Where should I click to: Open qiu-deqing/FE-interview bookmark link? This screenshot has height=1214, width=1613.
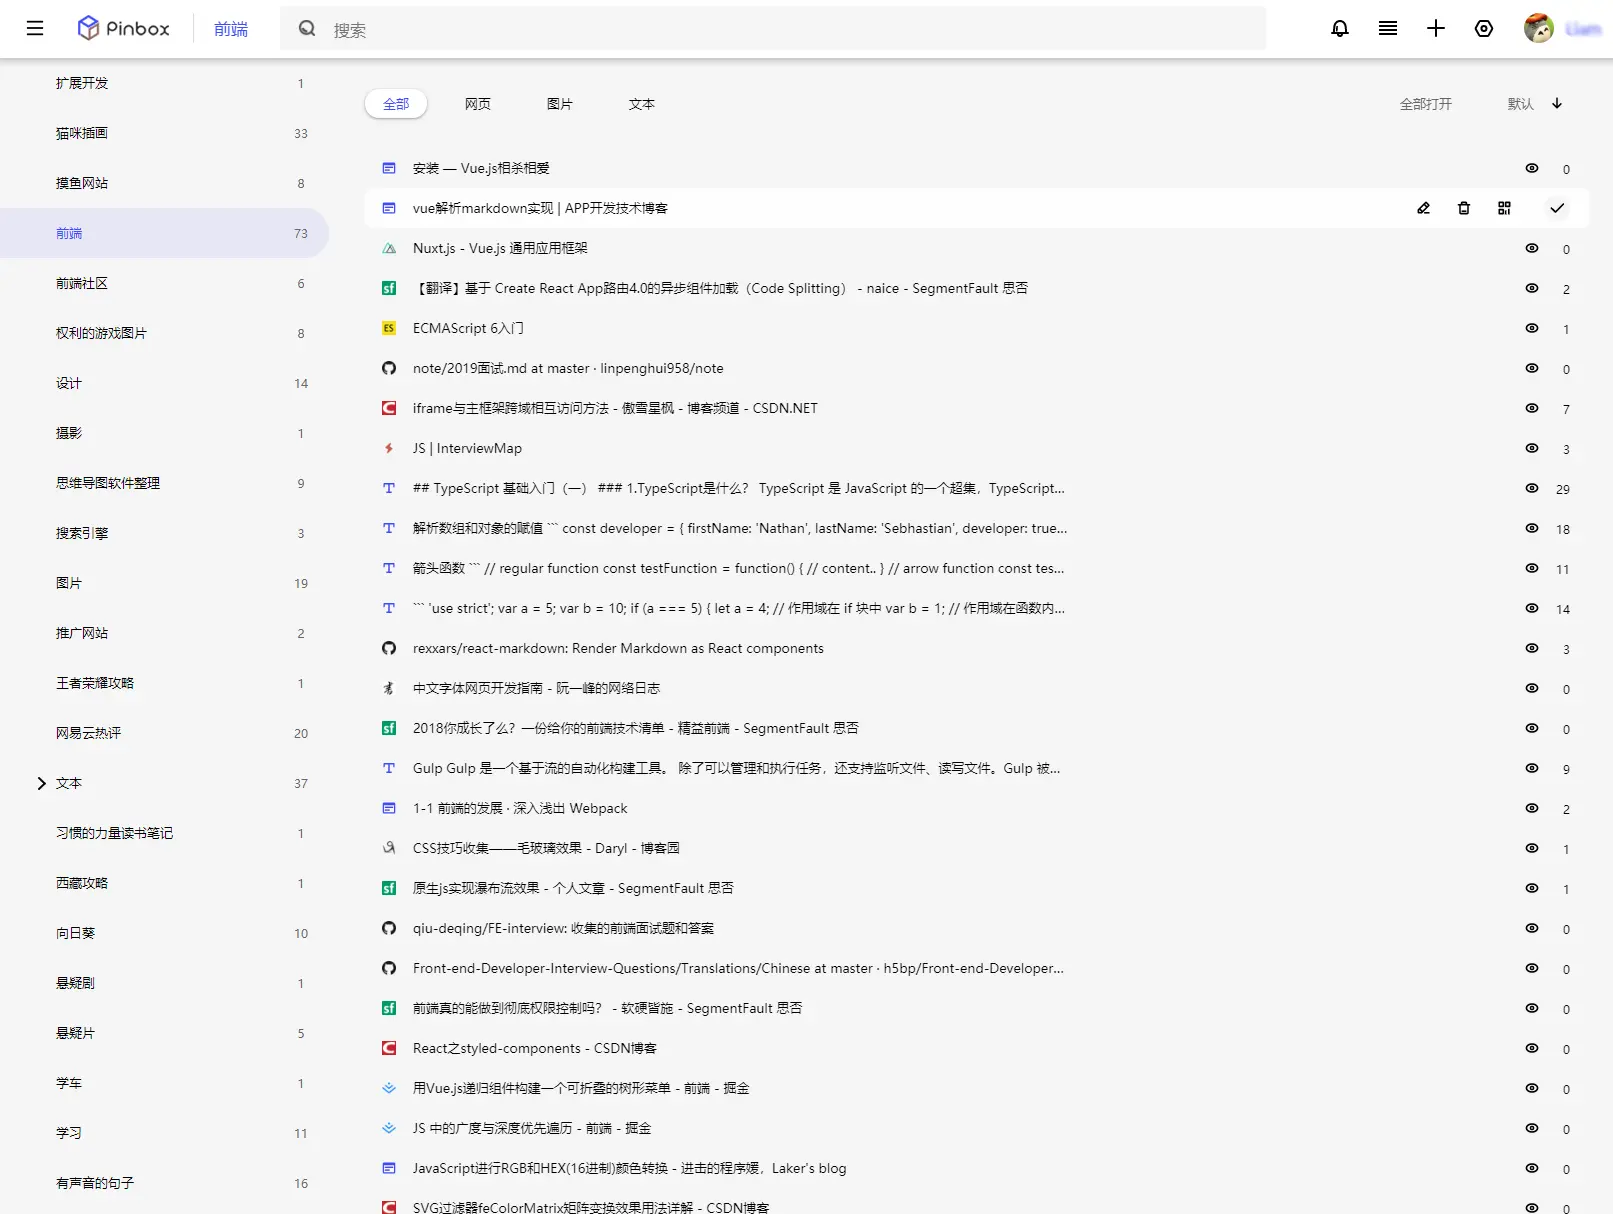click(x=563, y=928)
